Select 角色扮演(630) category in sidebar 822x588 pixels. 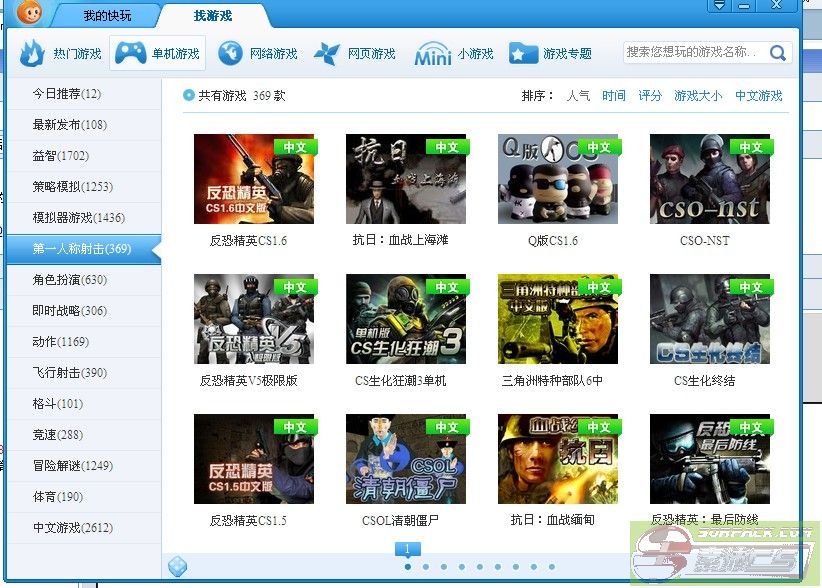click(x=70, y=280)
